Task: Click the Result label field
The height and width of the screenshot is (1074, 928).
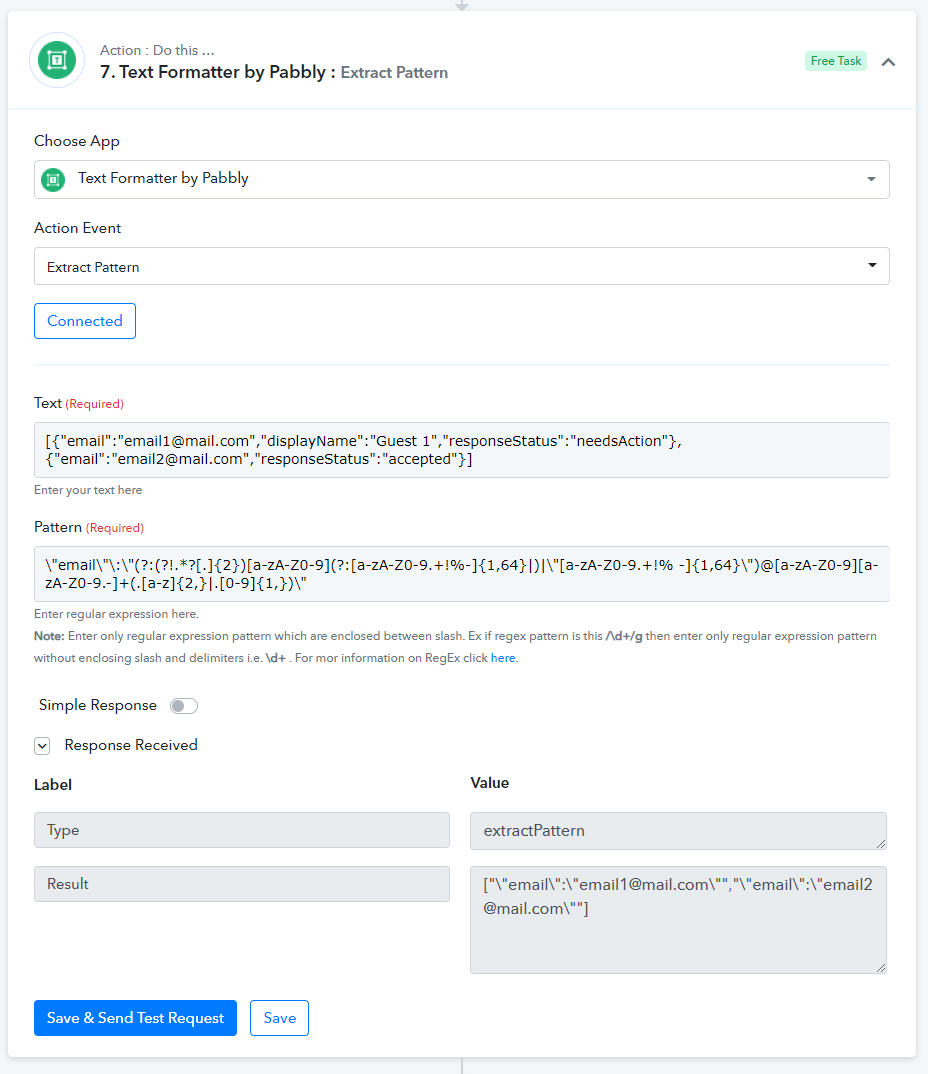Action: pos(241,884)
